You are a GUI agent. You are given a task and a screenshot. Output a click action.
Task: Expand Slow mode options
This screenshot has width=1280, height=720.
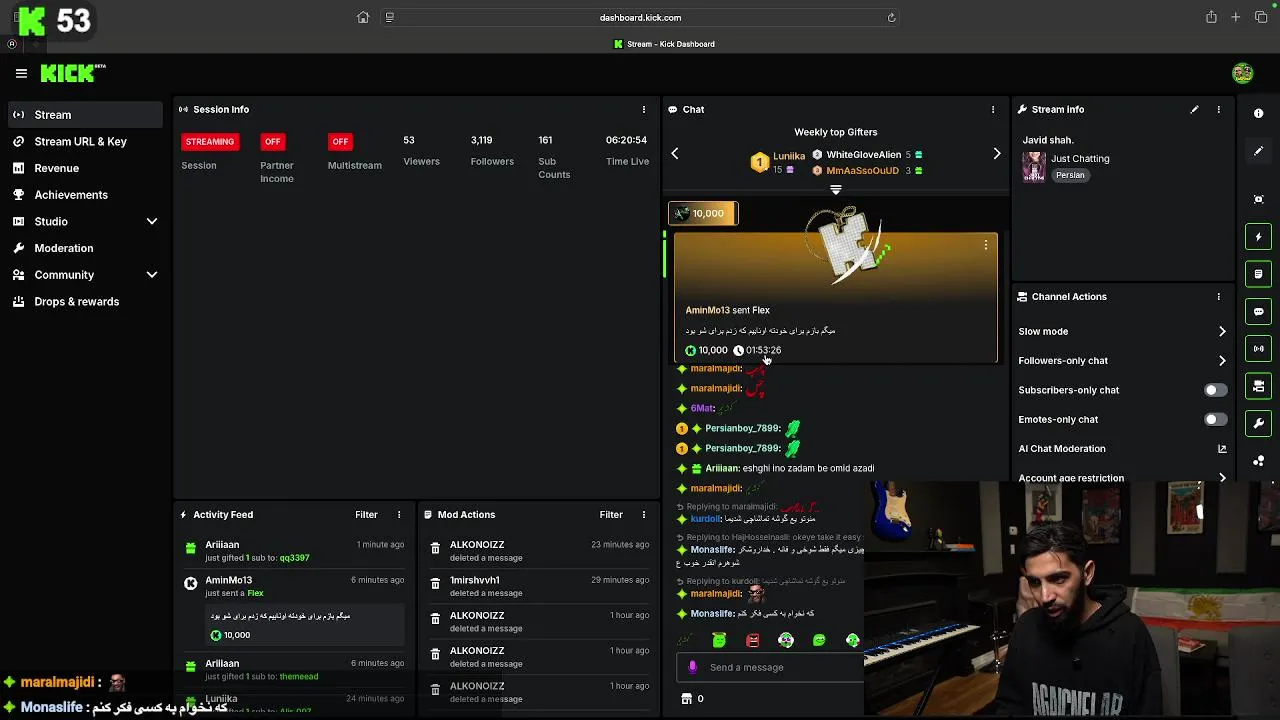(1222, 331)
